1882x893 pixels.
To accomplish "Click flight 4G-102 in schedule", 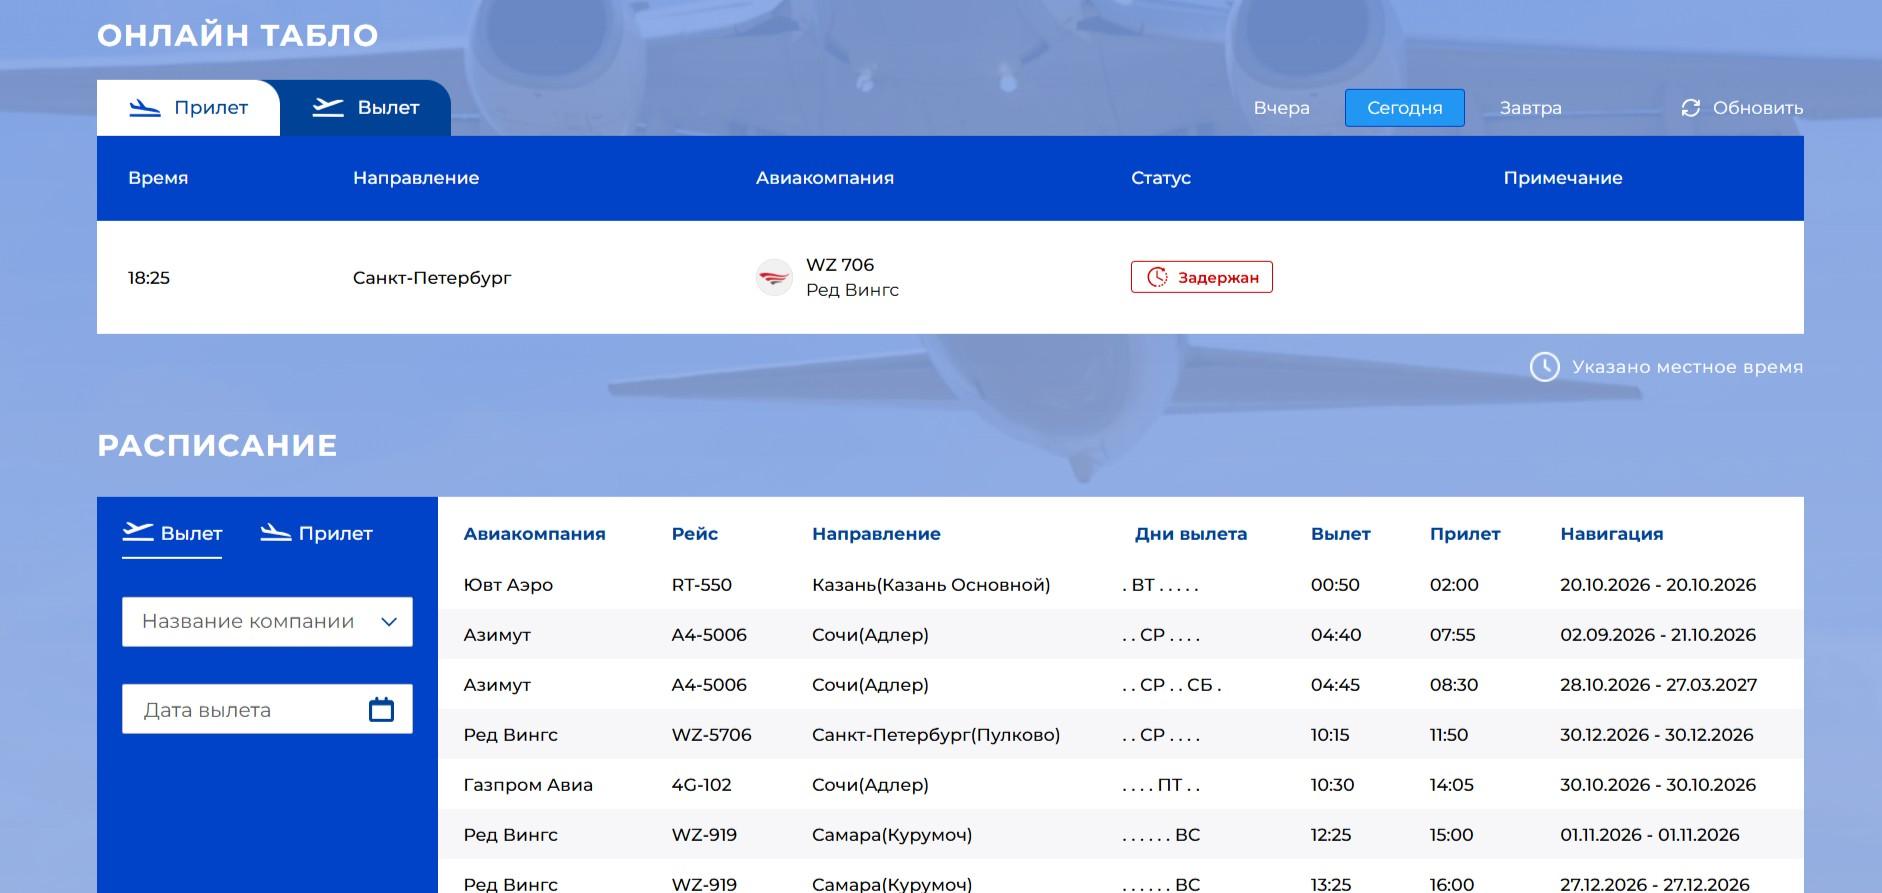I will [701, 785].
